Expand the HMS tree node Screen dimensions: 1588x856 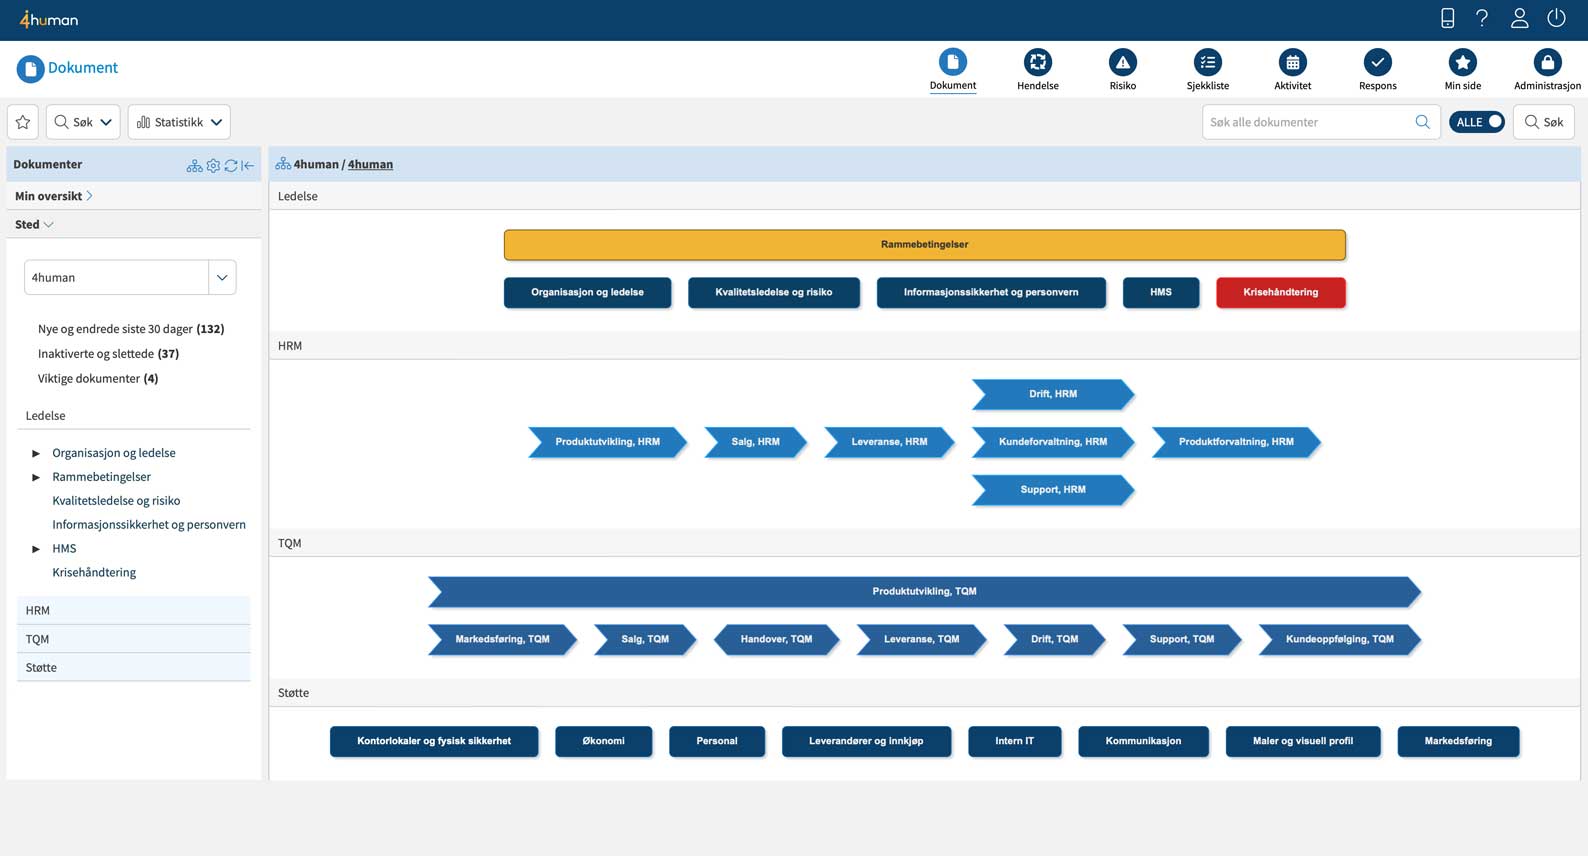tap(36, 549)
